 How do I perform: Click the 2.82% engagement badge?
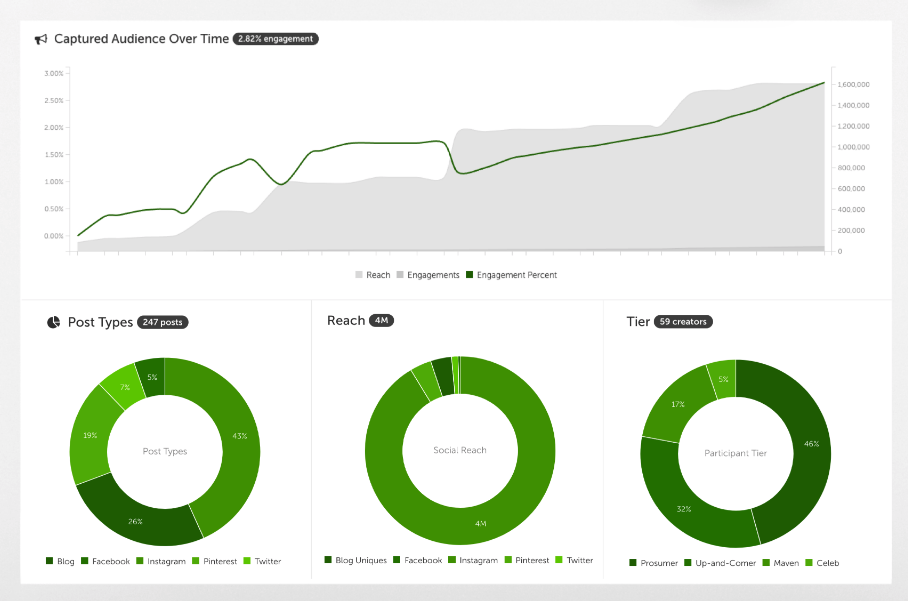pyautogui.click(x=275, y=39)
